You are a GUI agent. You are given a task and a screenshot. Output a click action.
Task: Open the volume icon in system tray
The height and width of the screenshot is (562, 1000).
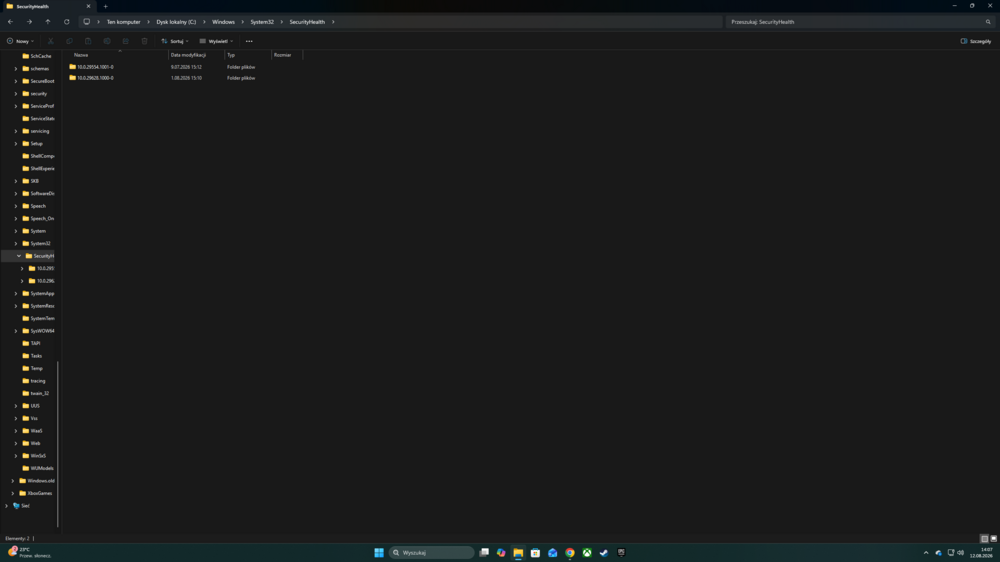(x=960, y=552)
